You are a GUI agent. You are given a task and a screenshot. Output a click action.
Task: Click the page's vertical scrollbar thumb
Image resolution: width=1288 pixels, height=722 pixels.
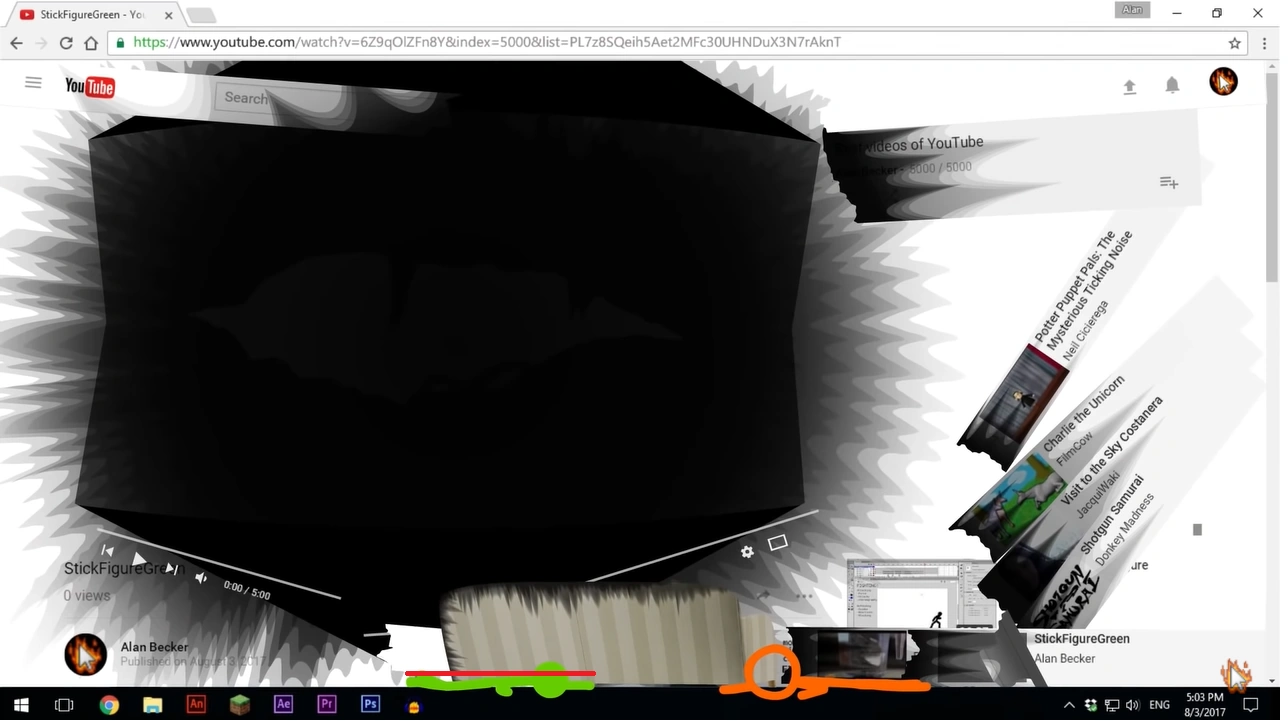coord(1272,178)
